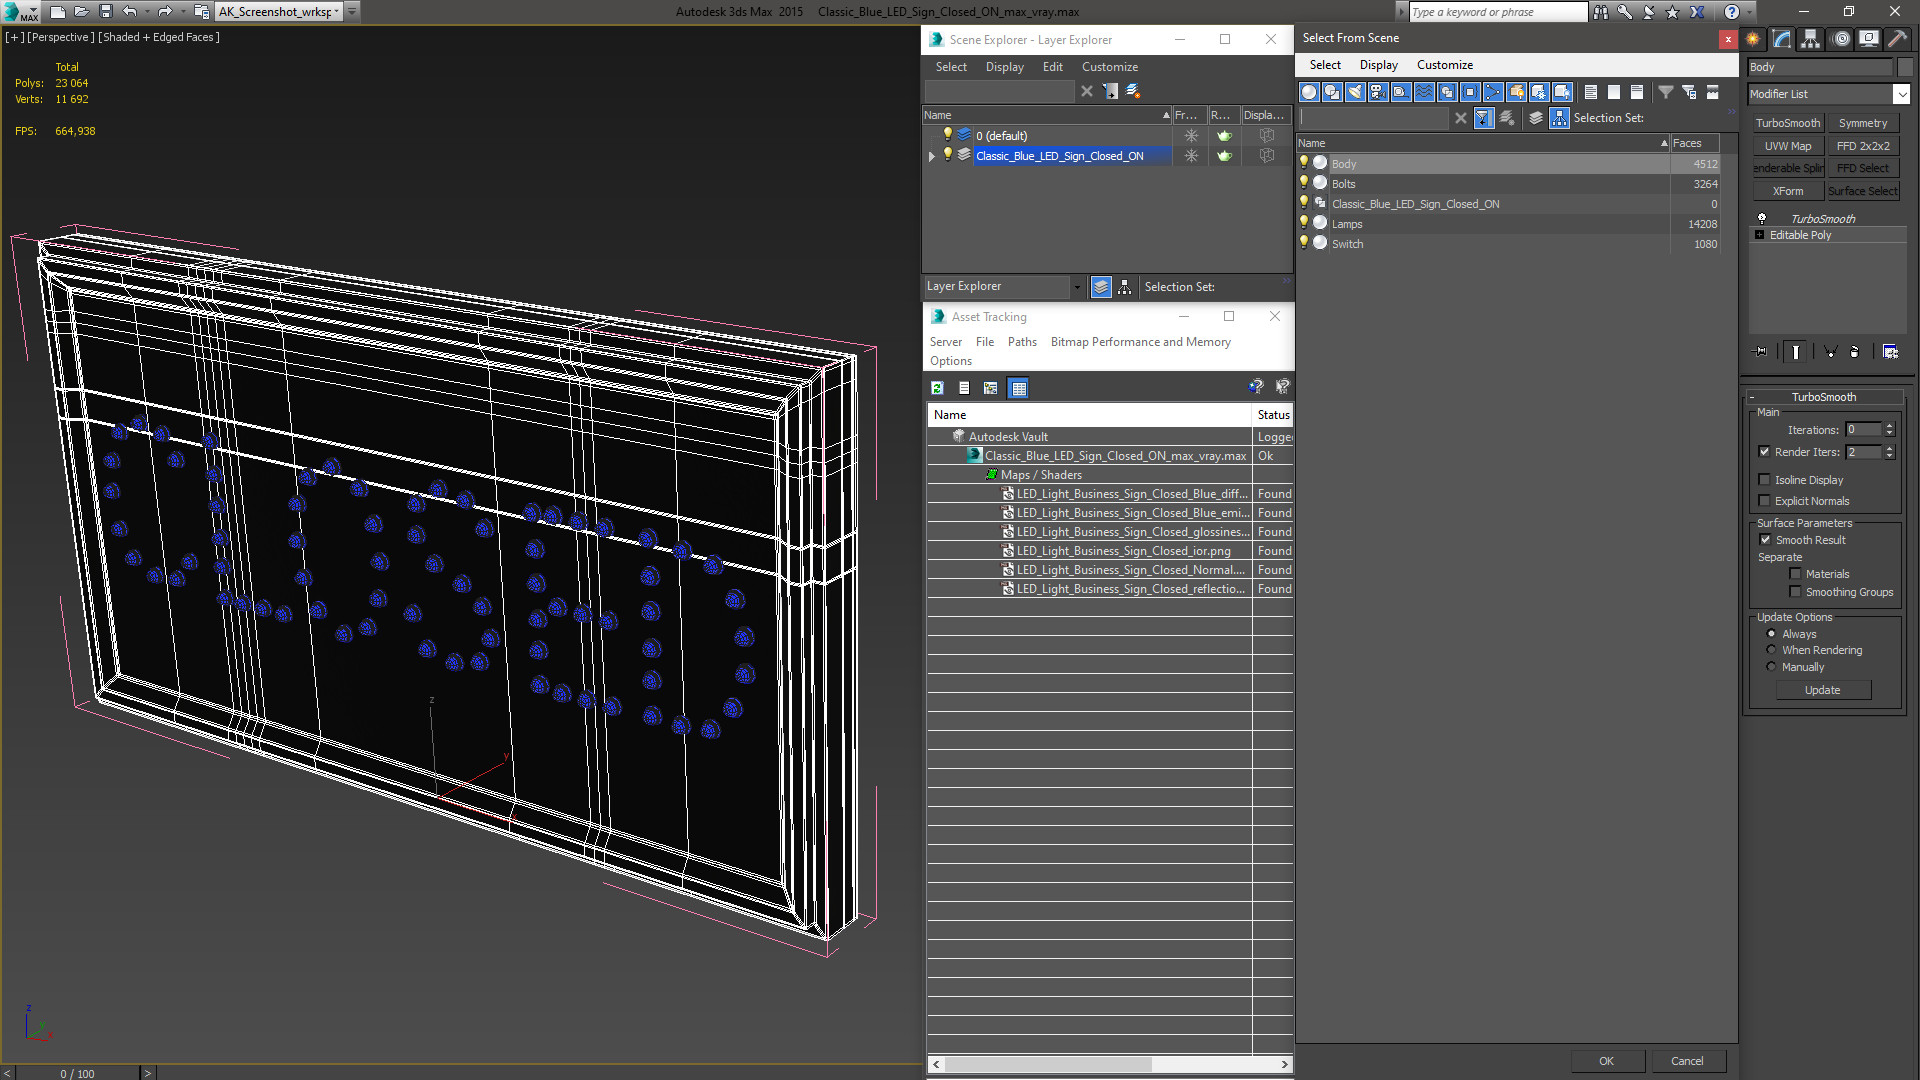Open the Utilities hammer tab

click(1897, 39)
